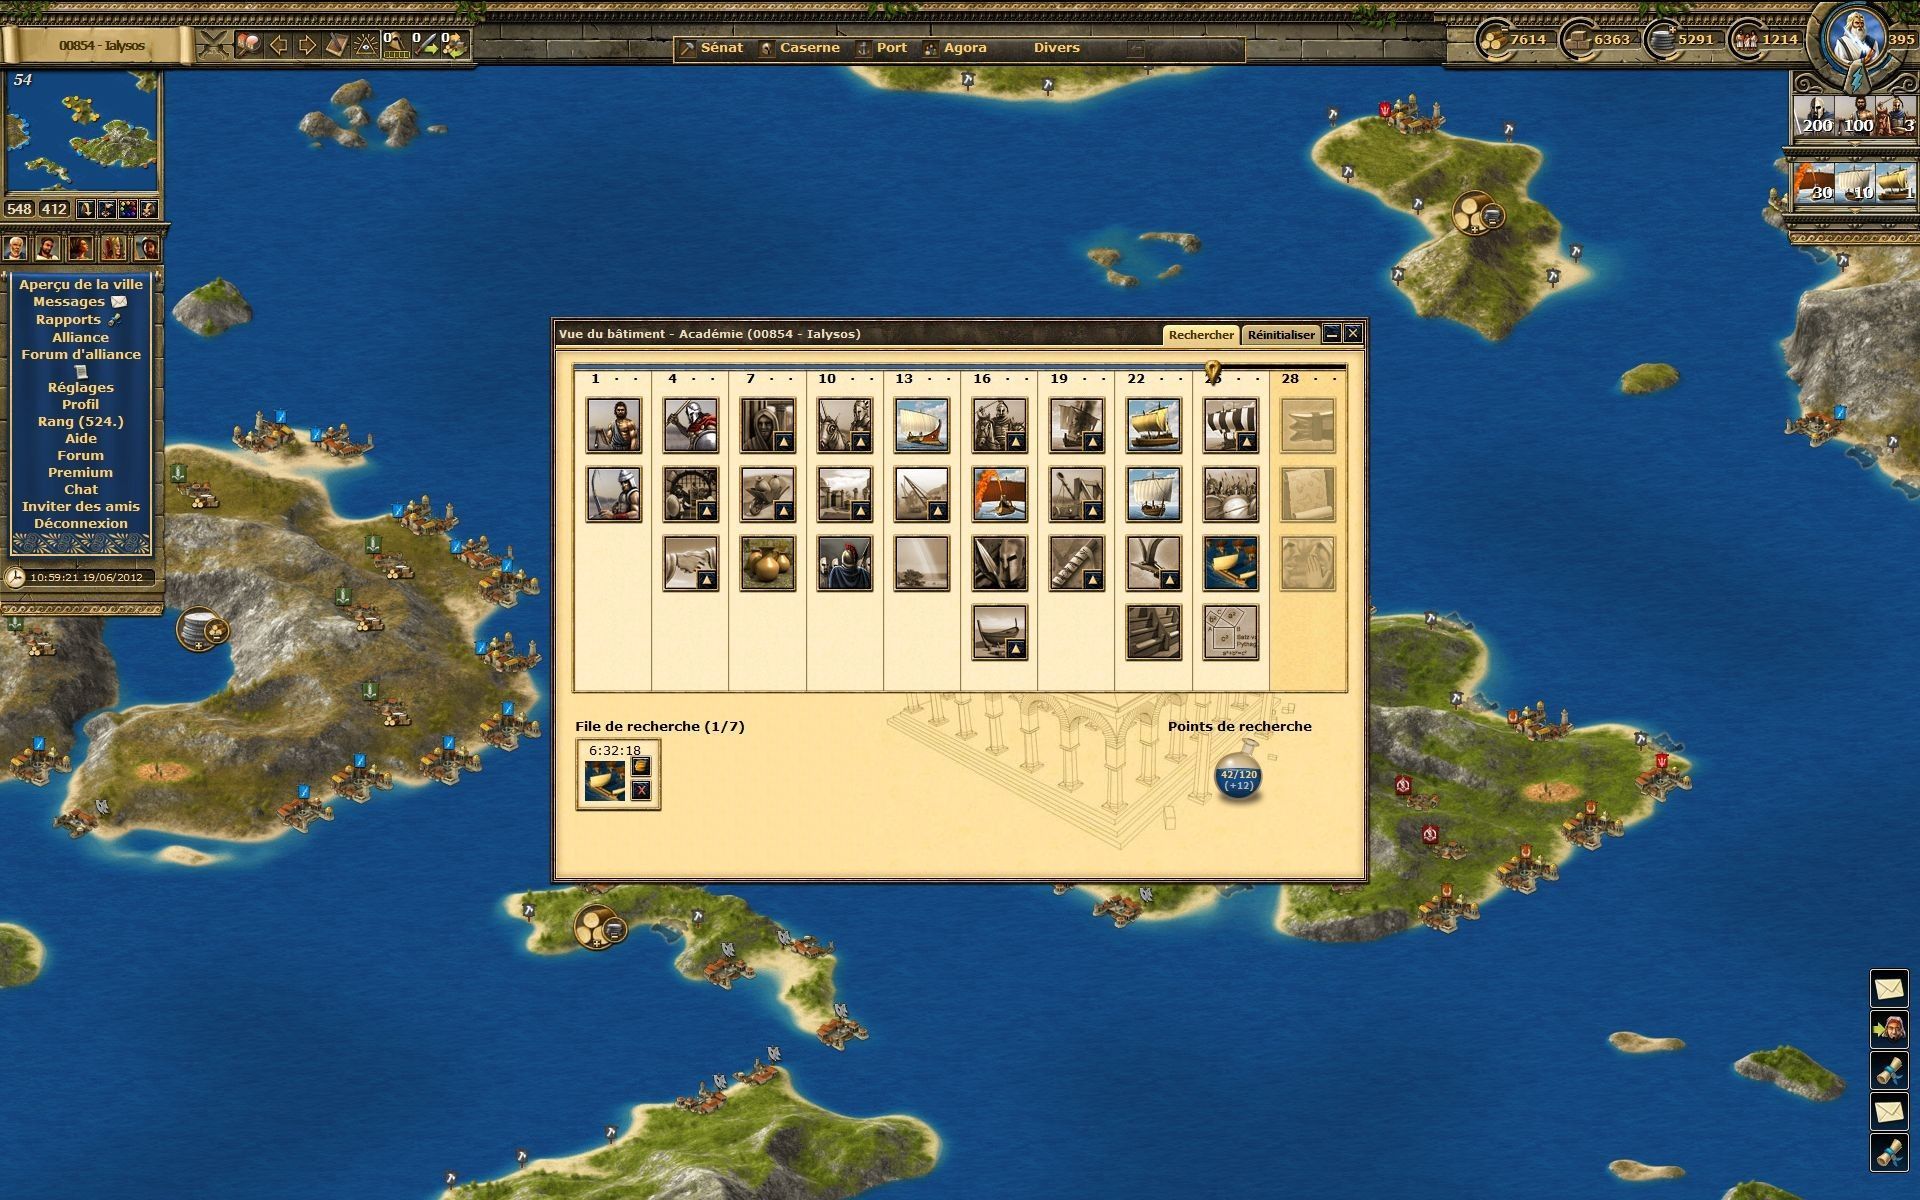Switch to the Réinitialiser tab
Viewport: 1920px width, 1200px height.
coord(1281,335)
